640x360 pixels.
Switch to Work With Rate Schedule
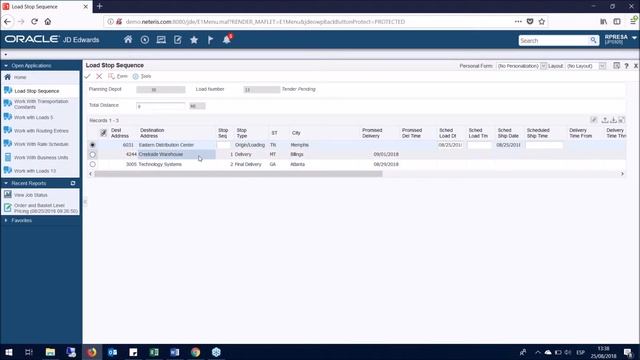(40, 144)
